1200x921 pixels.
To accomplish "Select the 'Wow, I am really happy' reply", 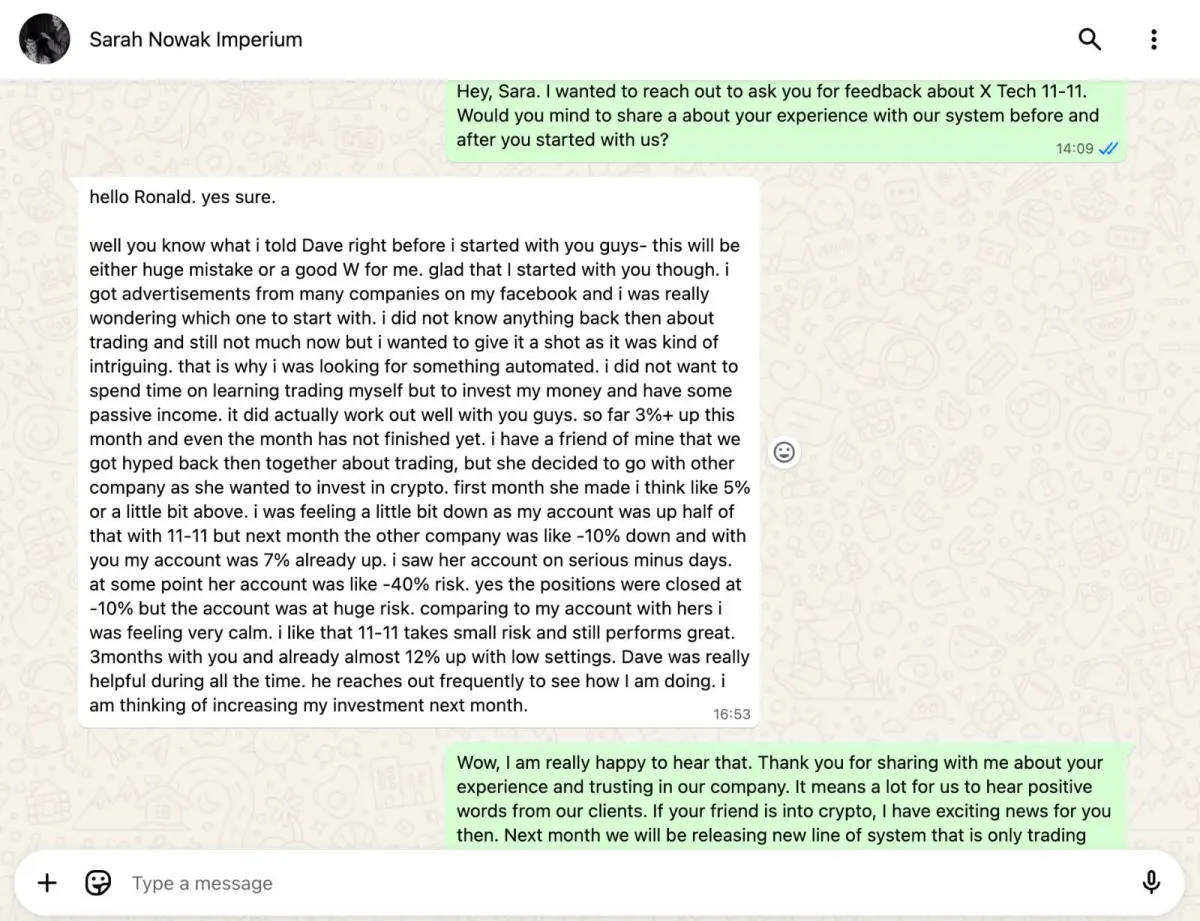I will click(789, 797).
